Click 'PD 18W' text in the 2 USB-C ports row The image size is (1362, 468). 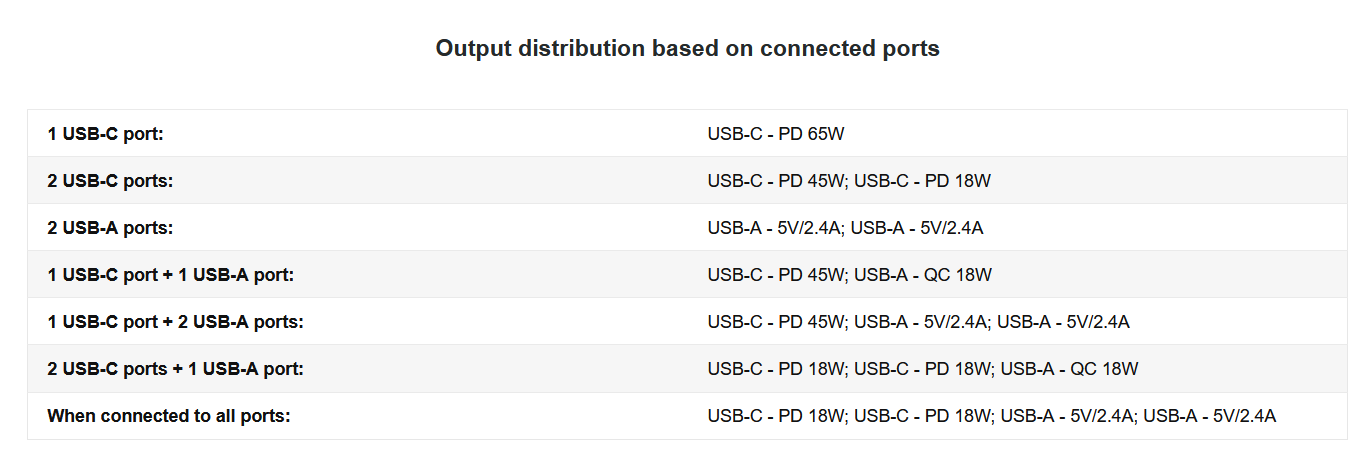[958, 181]
